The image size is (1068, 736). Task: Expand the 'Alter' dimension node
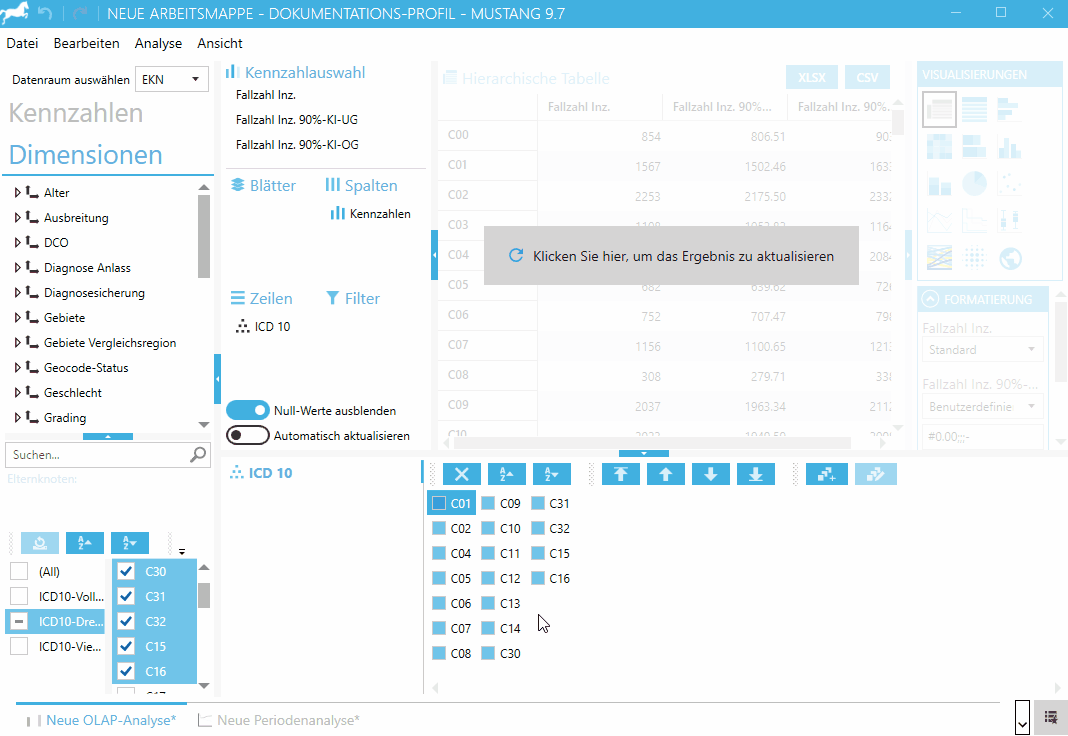click(x=17, y=193)
